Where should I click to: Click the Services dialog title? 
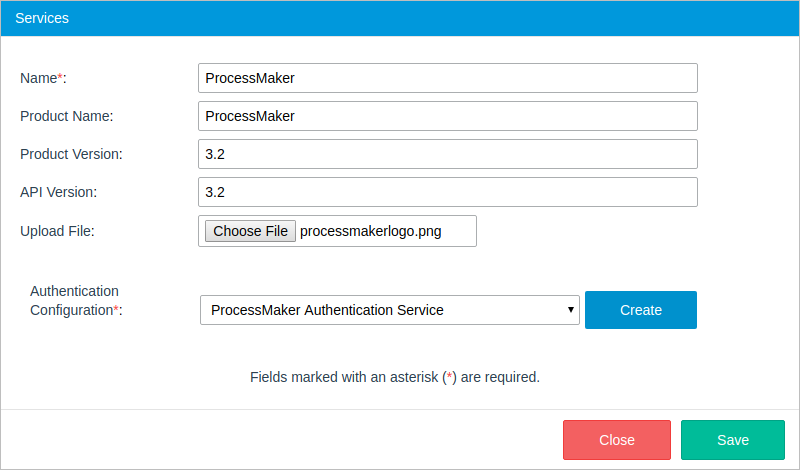(42, 19)
